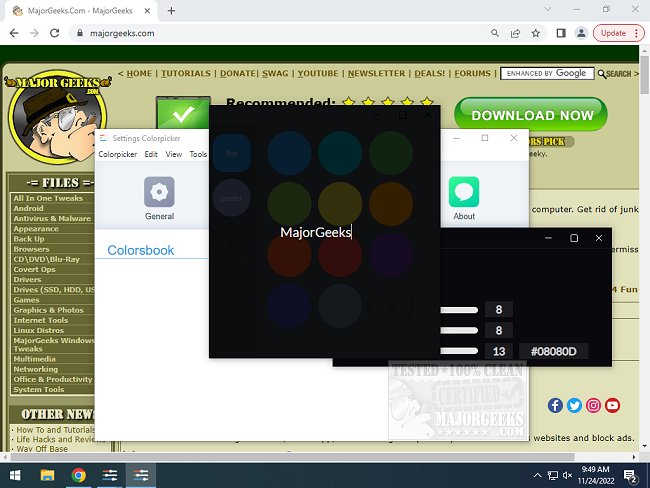Open the YOUTUBE nav link

318,73
